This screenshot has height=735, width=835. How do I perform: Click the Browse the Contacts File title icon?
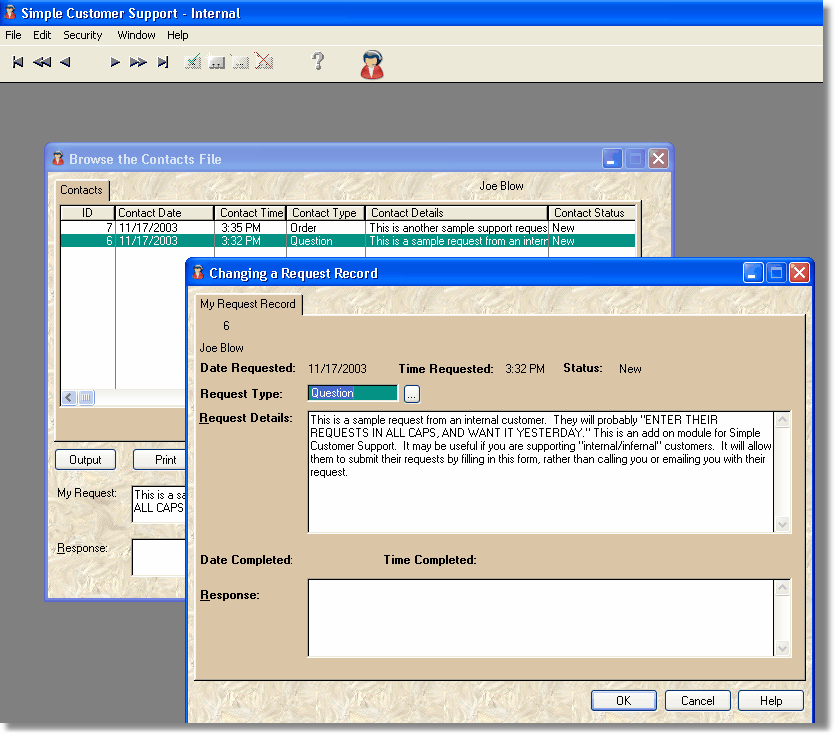point(58,158)
